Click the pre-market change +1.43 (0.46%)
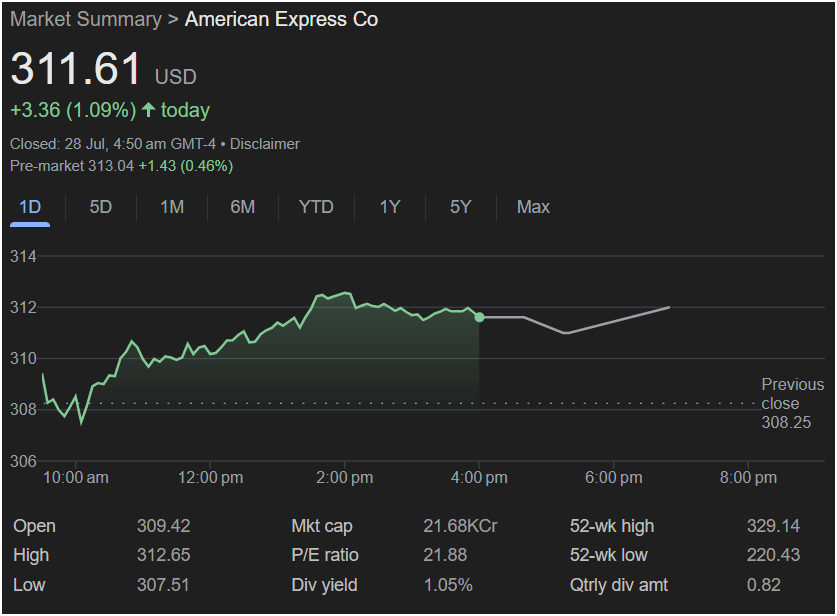The height and width of the screenshot is (616, 837). click(x=186, y=166)
